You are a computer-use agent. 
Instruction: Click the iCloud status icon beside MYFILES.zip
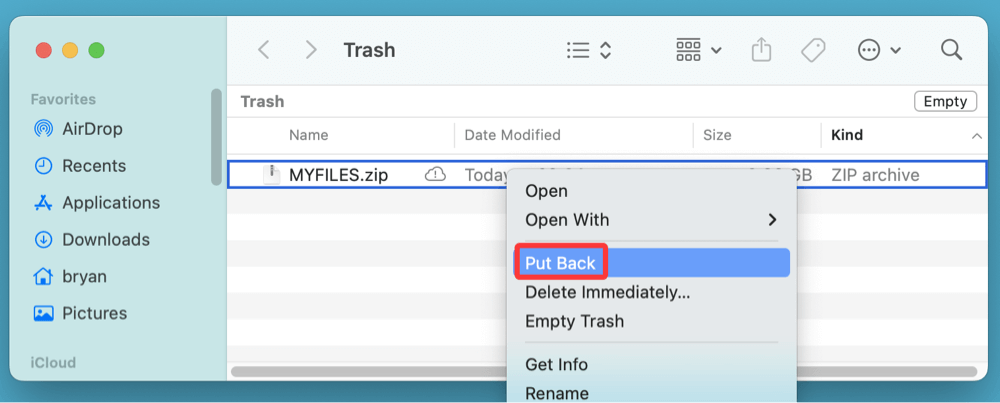point(435,174)
